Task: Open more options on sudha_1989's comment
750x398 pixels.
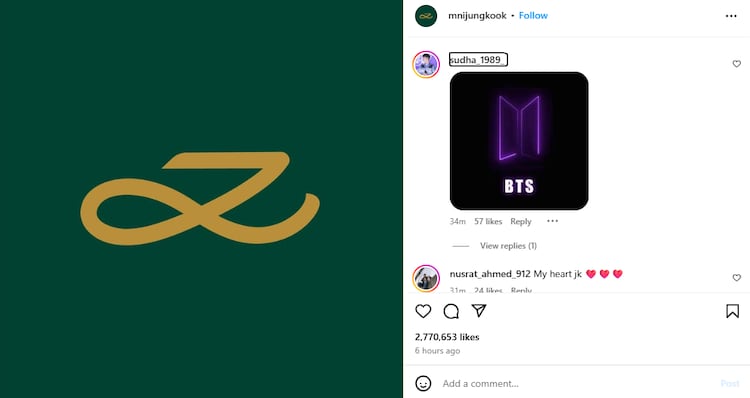Action: (x=552, y=221)
